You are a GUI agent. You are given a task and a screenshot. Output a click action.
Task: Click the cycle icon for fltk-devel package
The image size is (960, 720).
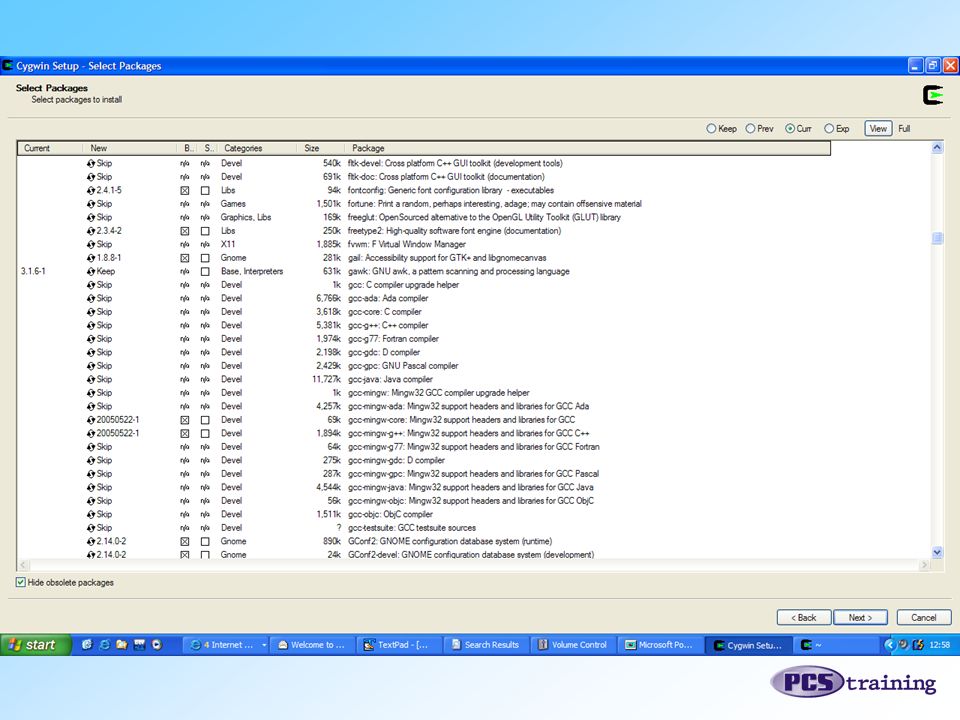(x=91, y=163)
